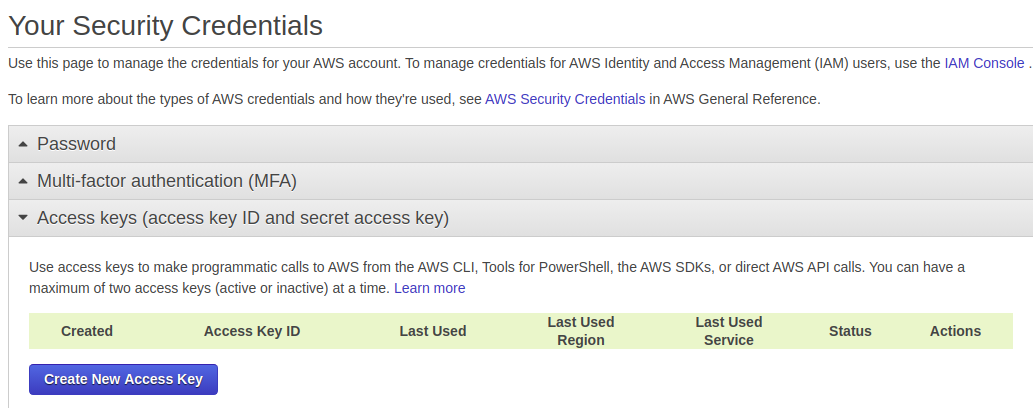Image resolution: width=1033 pixels, height=408 pixels.
Task: Click the Last Used Region column header
Action: point(581,331)
